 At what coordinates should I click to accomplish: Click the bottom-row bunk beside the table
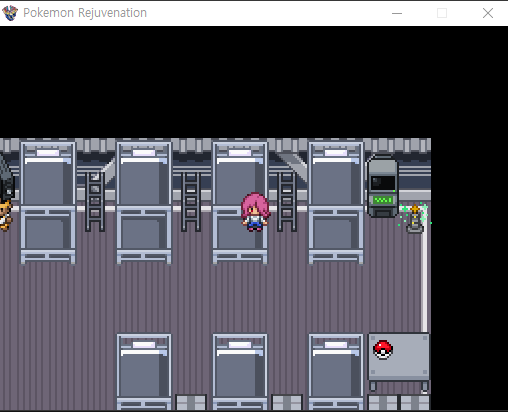(x=336, y=372)
